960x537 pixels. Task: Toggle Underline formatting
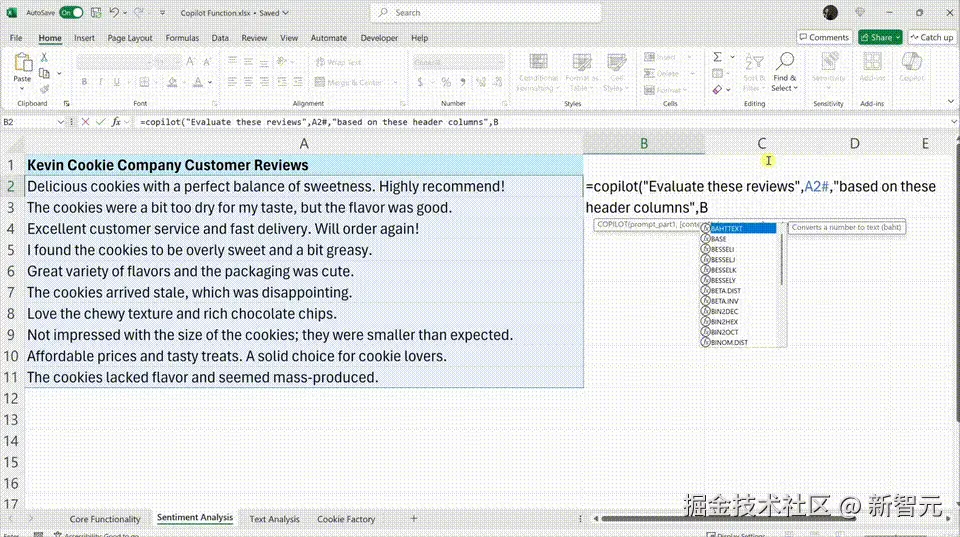(x=116, y=82)
